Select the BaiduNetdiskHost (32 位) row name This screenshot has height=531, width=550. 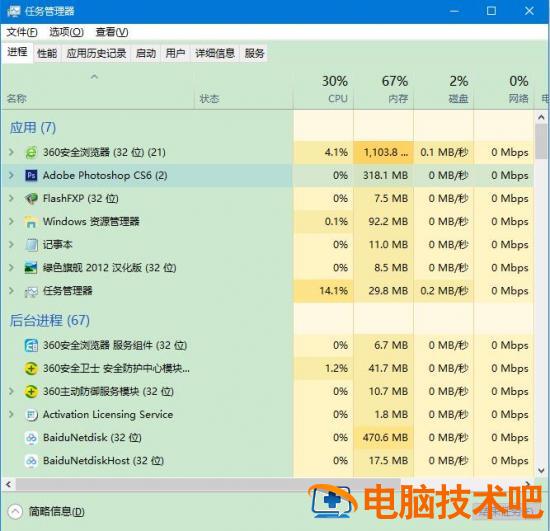pyautogui.click(x=103, y=461)
